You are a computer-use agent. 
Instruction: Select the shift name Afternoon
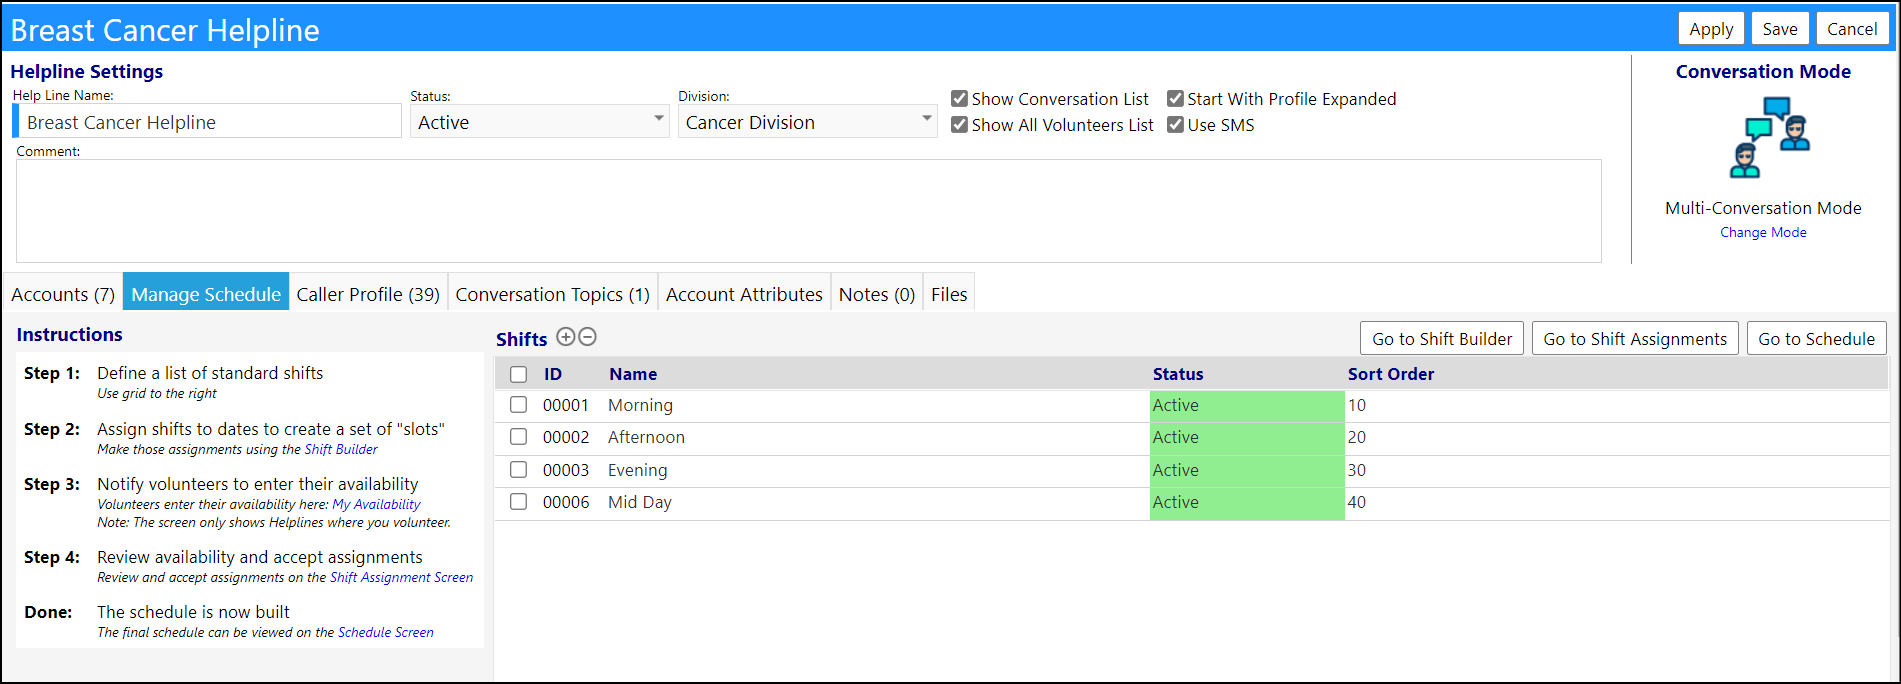(646, 437)
